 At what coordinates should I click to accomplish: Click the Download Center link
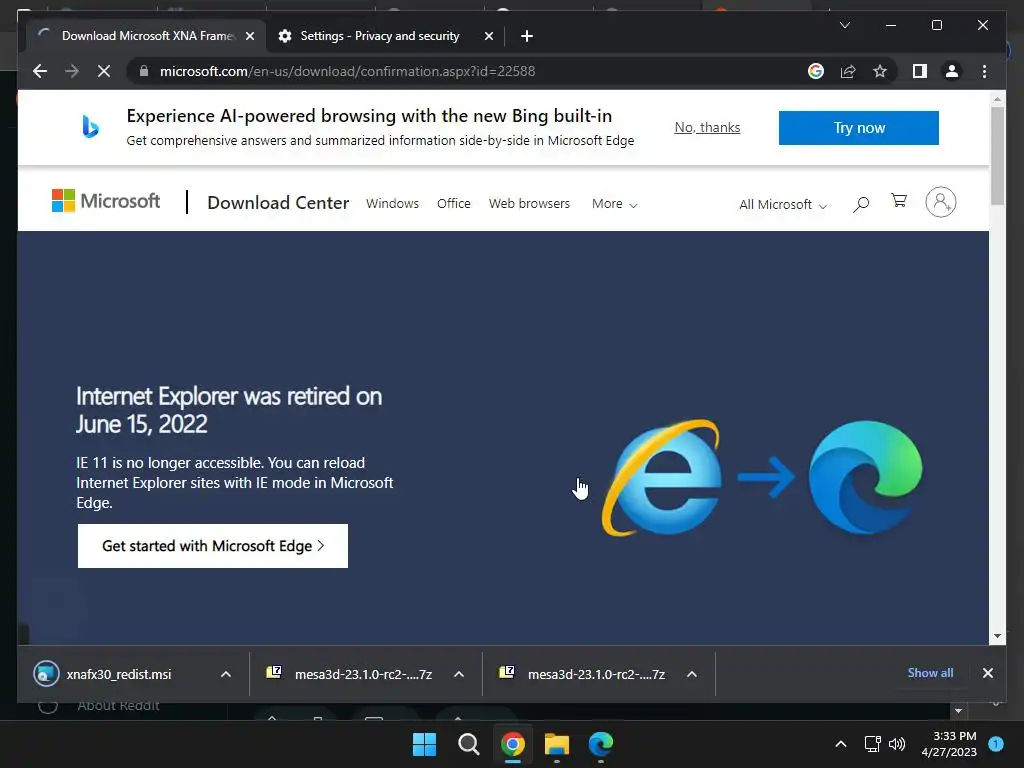tap(278, 202)
